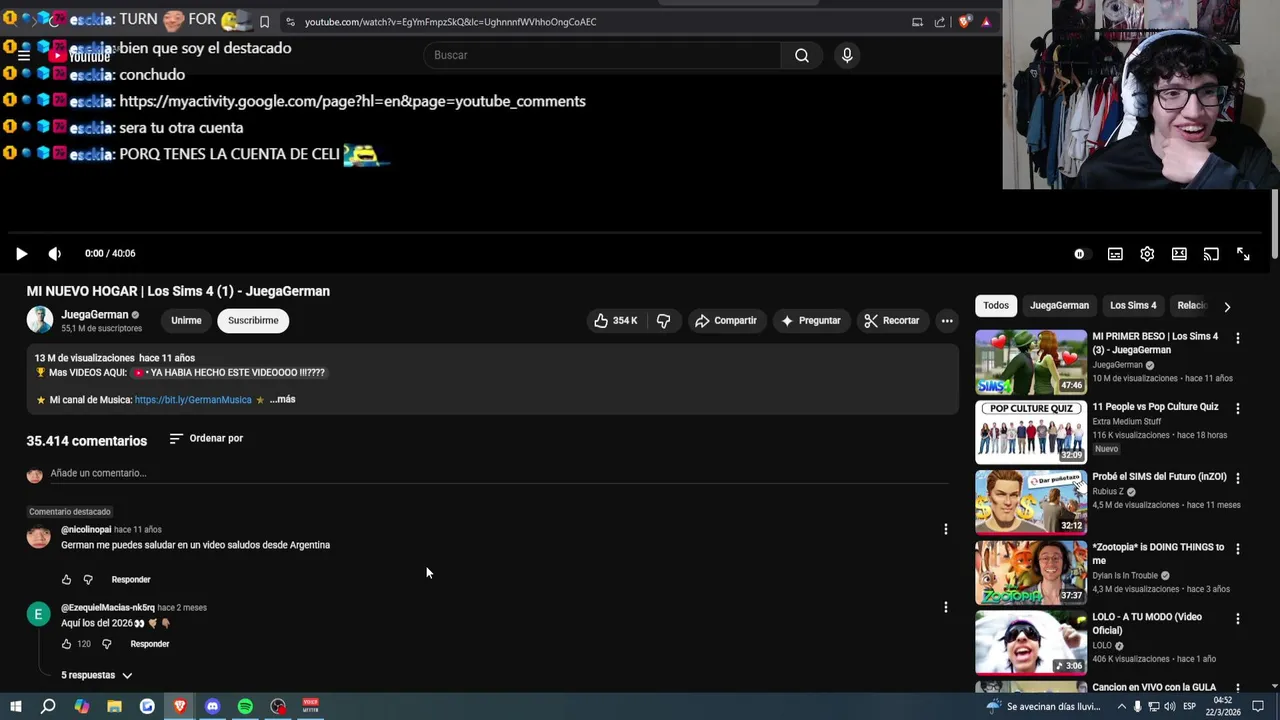1280x720 pixels.
Task: Open JuegaGerman channel avatar
Action: [40, 320]
